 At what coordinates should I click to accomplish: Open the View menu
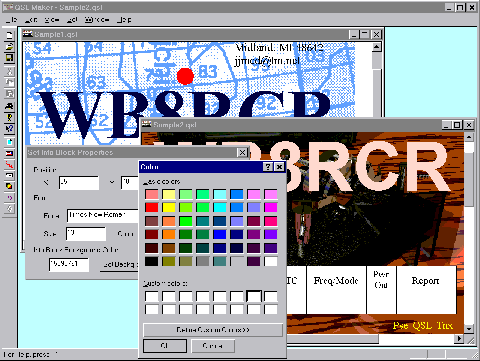(52, 20)
